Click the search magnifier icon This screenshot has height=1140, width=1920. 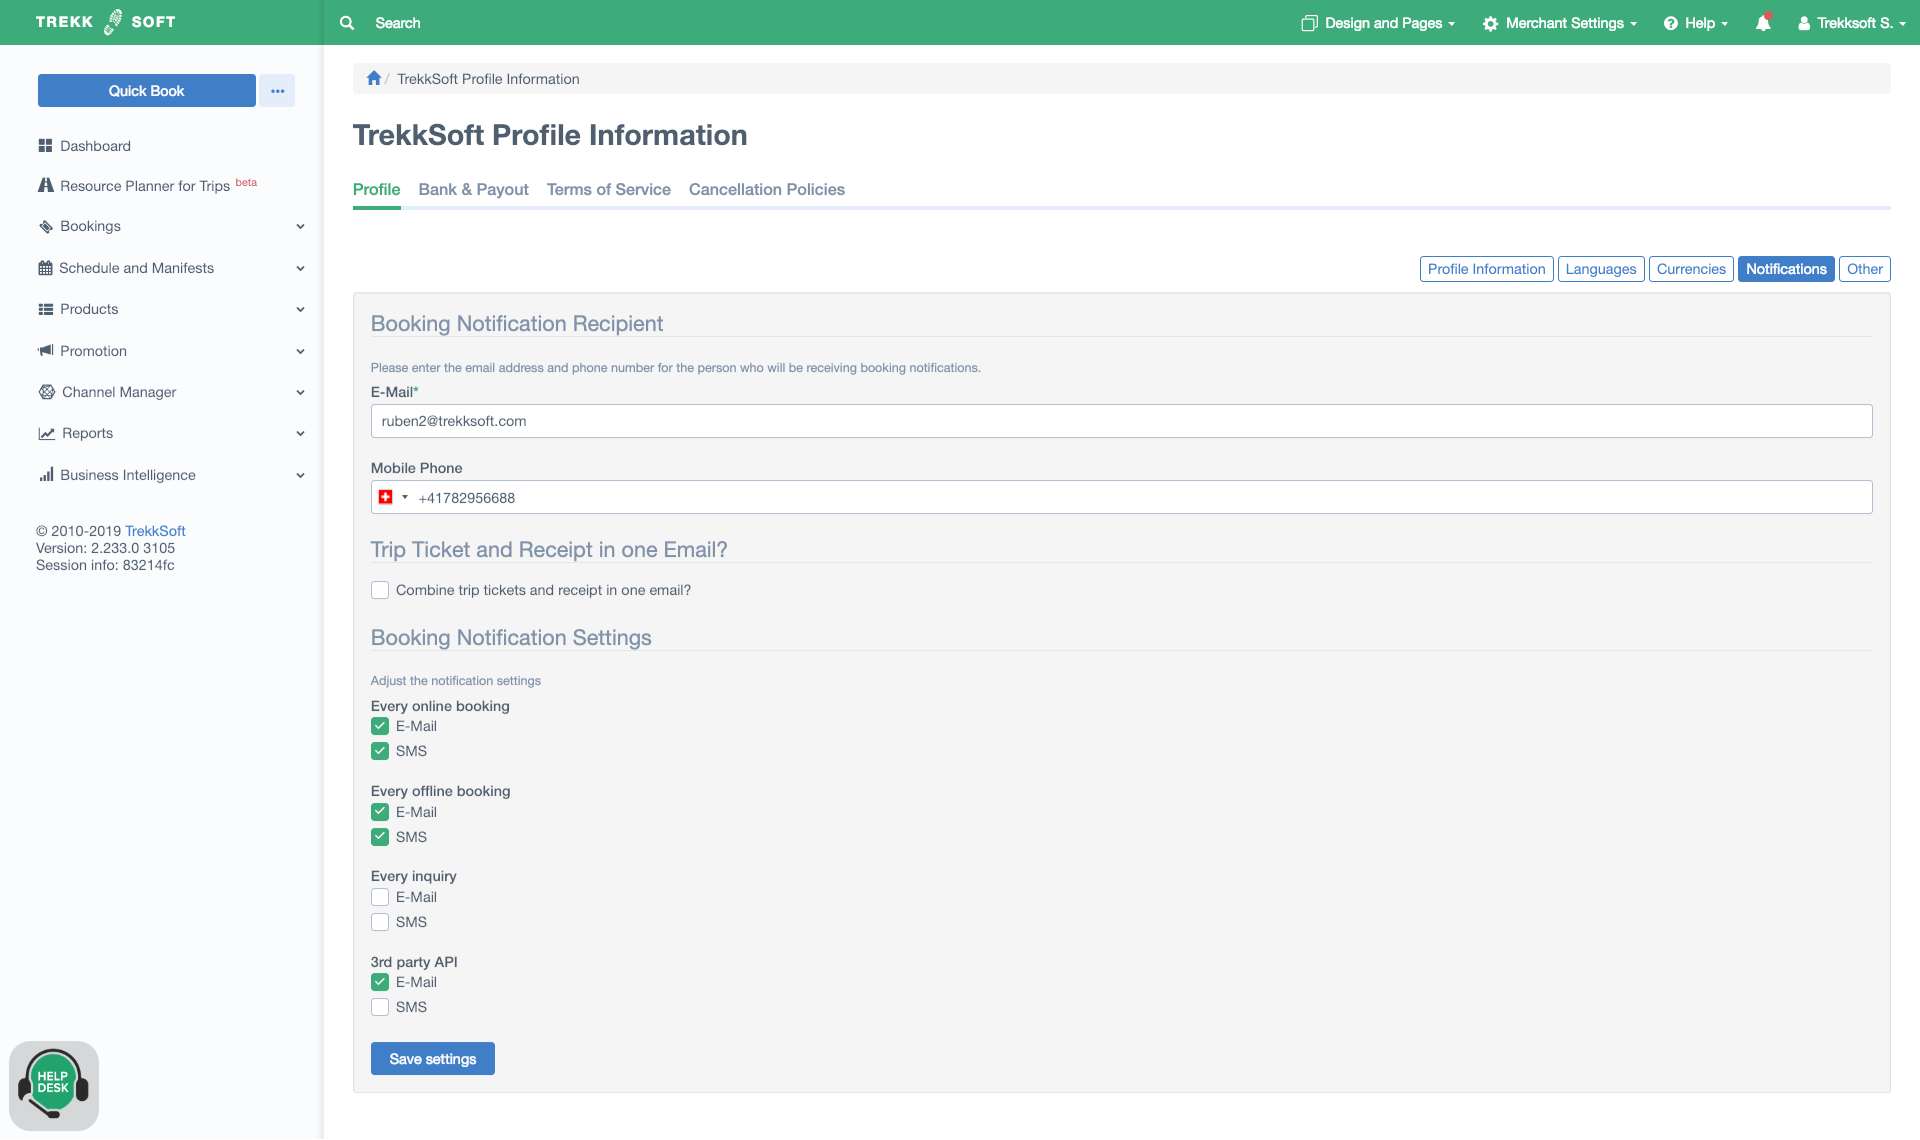click(x=347, y=23)
